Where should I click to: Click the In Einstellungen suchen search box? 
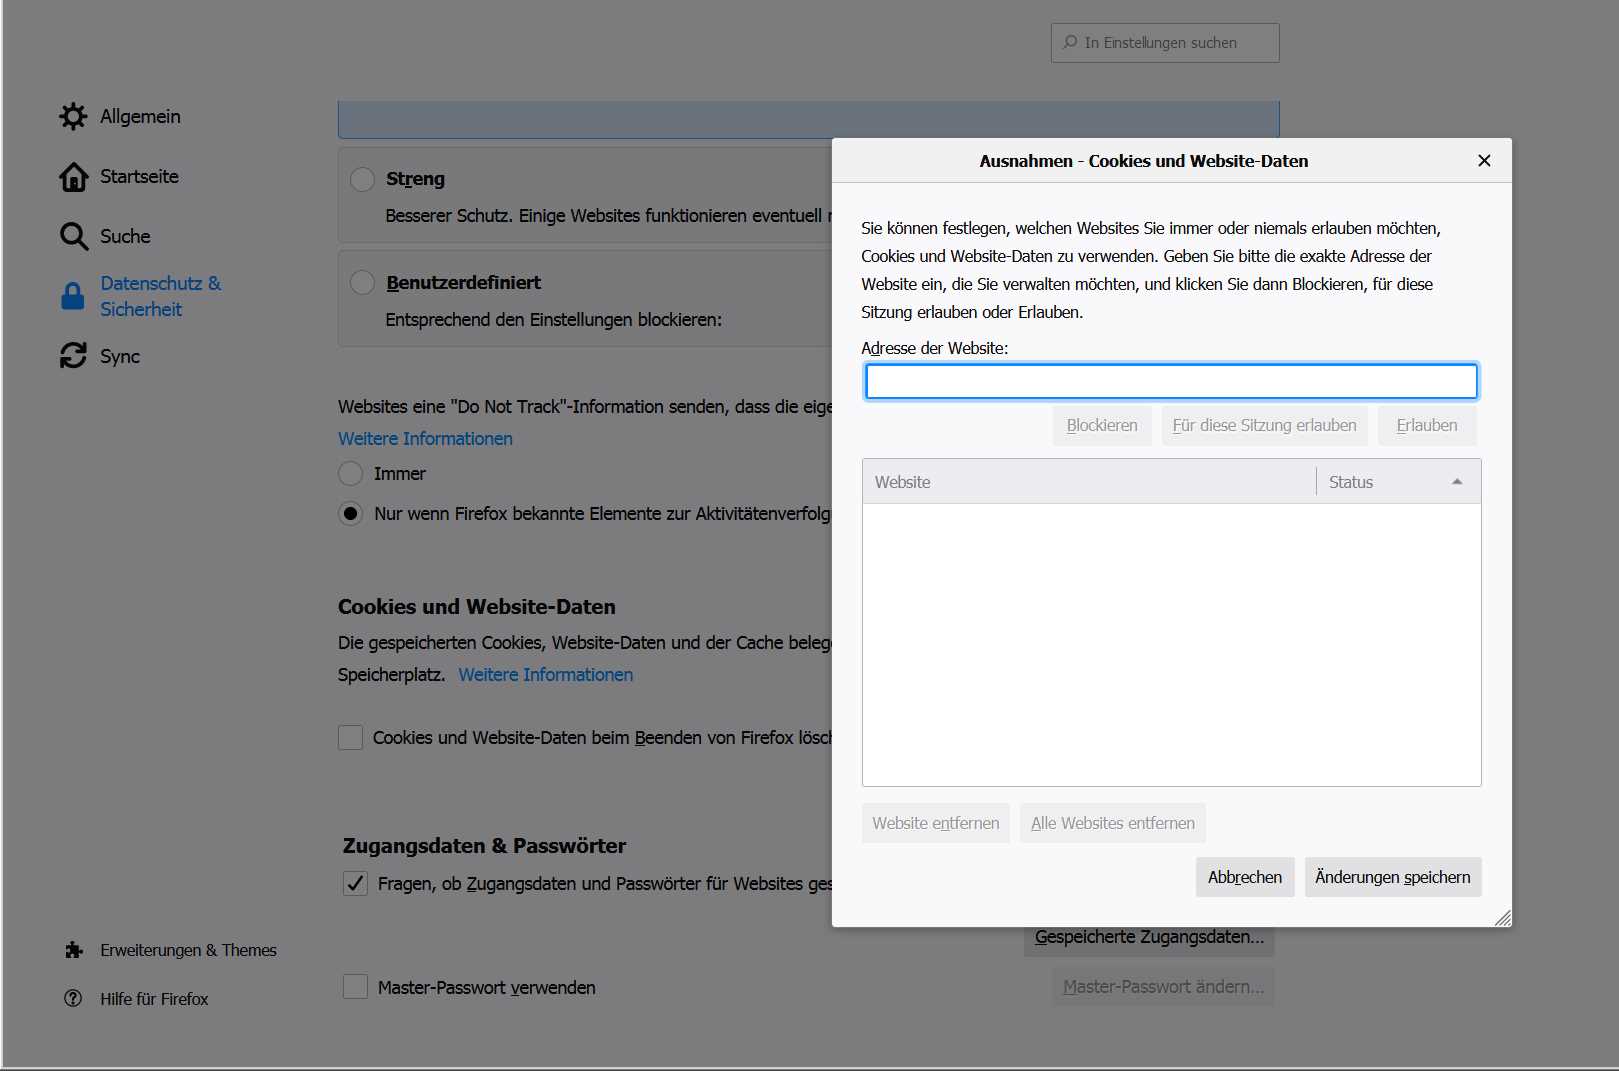(1165, 43)
